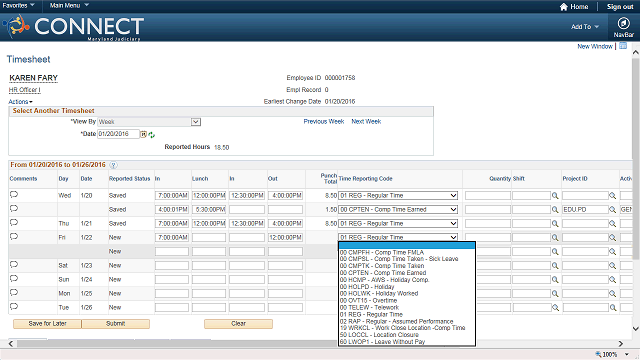The height and width of the screenshot is (360, 640).
Task: Open comment bubble for Sun 1/24 row
Action: coord(14,279)
